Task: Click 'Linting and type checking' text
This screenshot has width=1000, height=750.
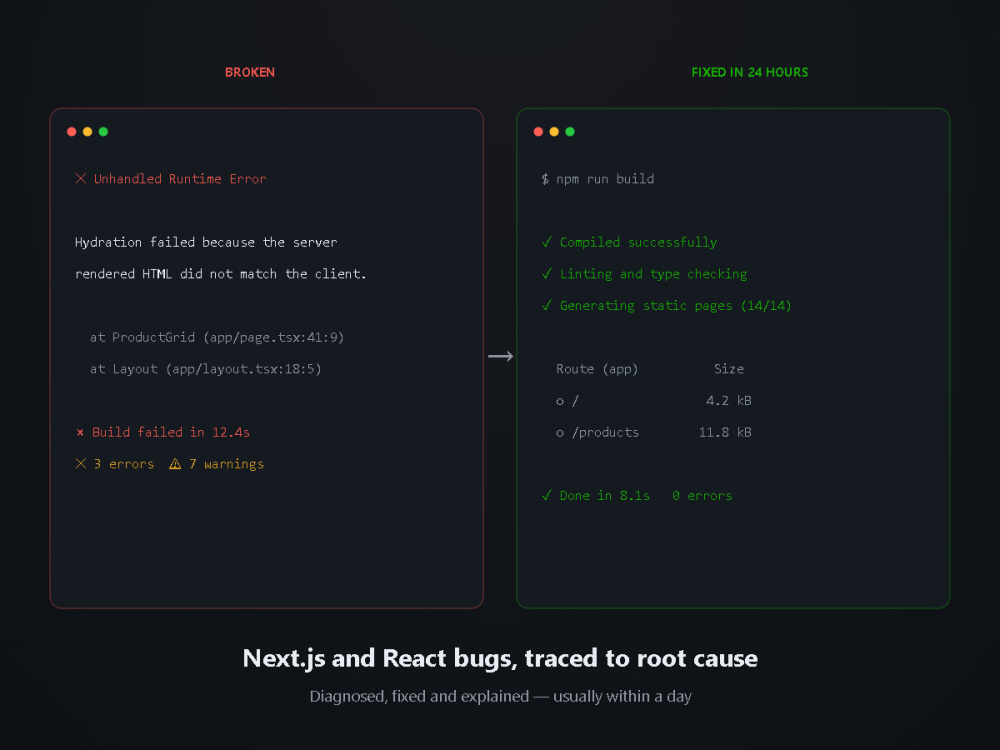Action: (654, 274)
